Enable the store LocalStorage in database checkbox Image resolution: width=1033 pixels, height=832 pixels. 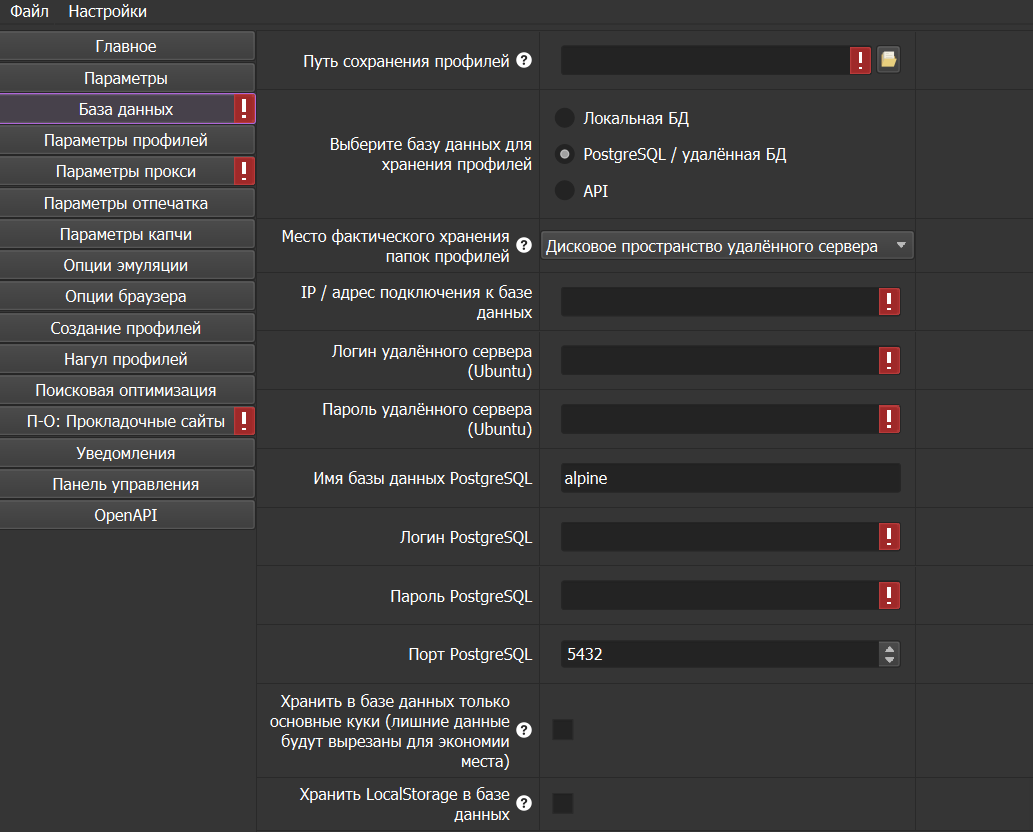point(563,803)
